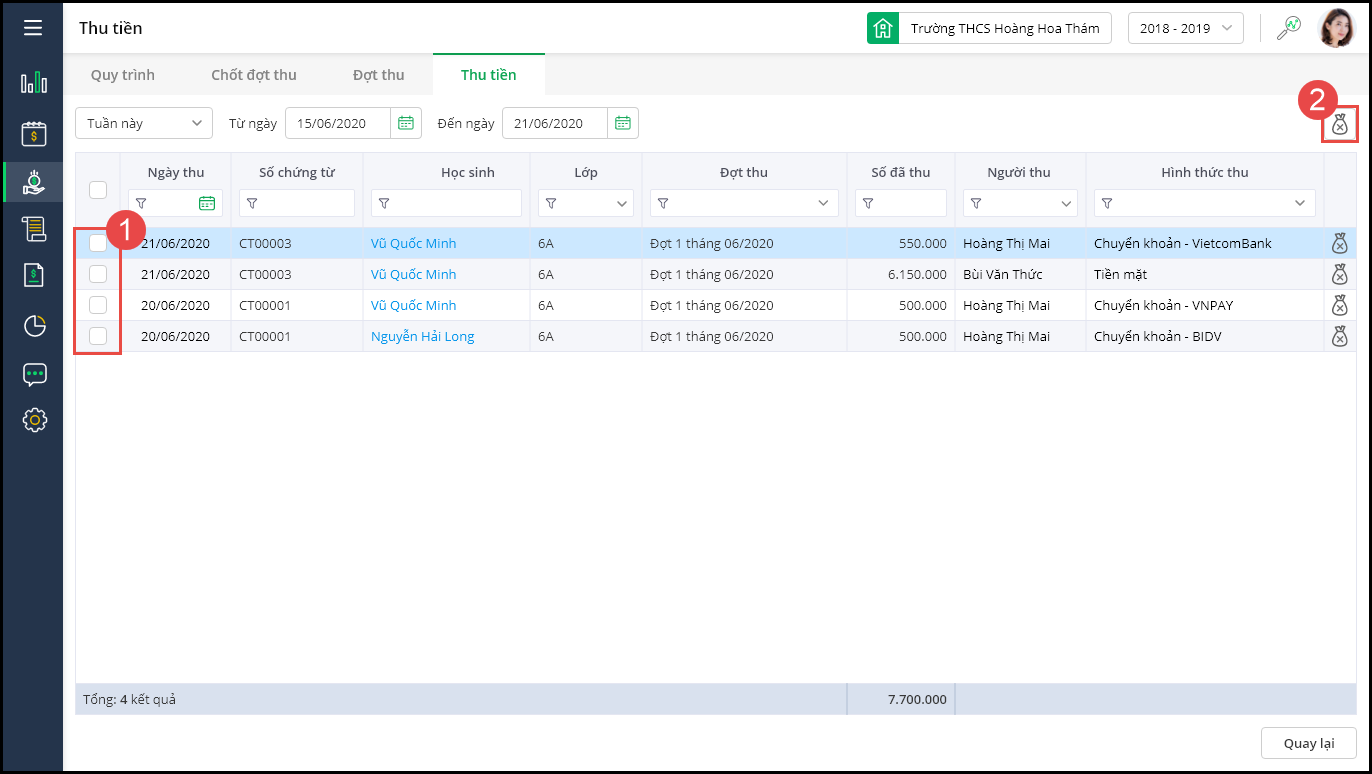Expand the Hình thức thu filter dropdown

(1300, 203)
